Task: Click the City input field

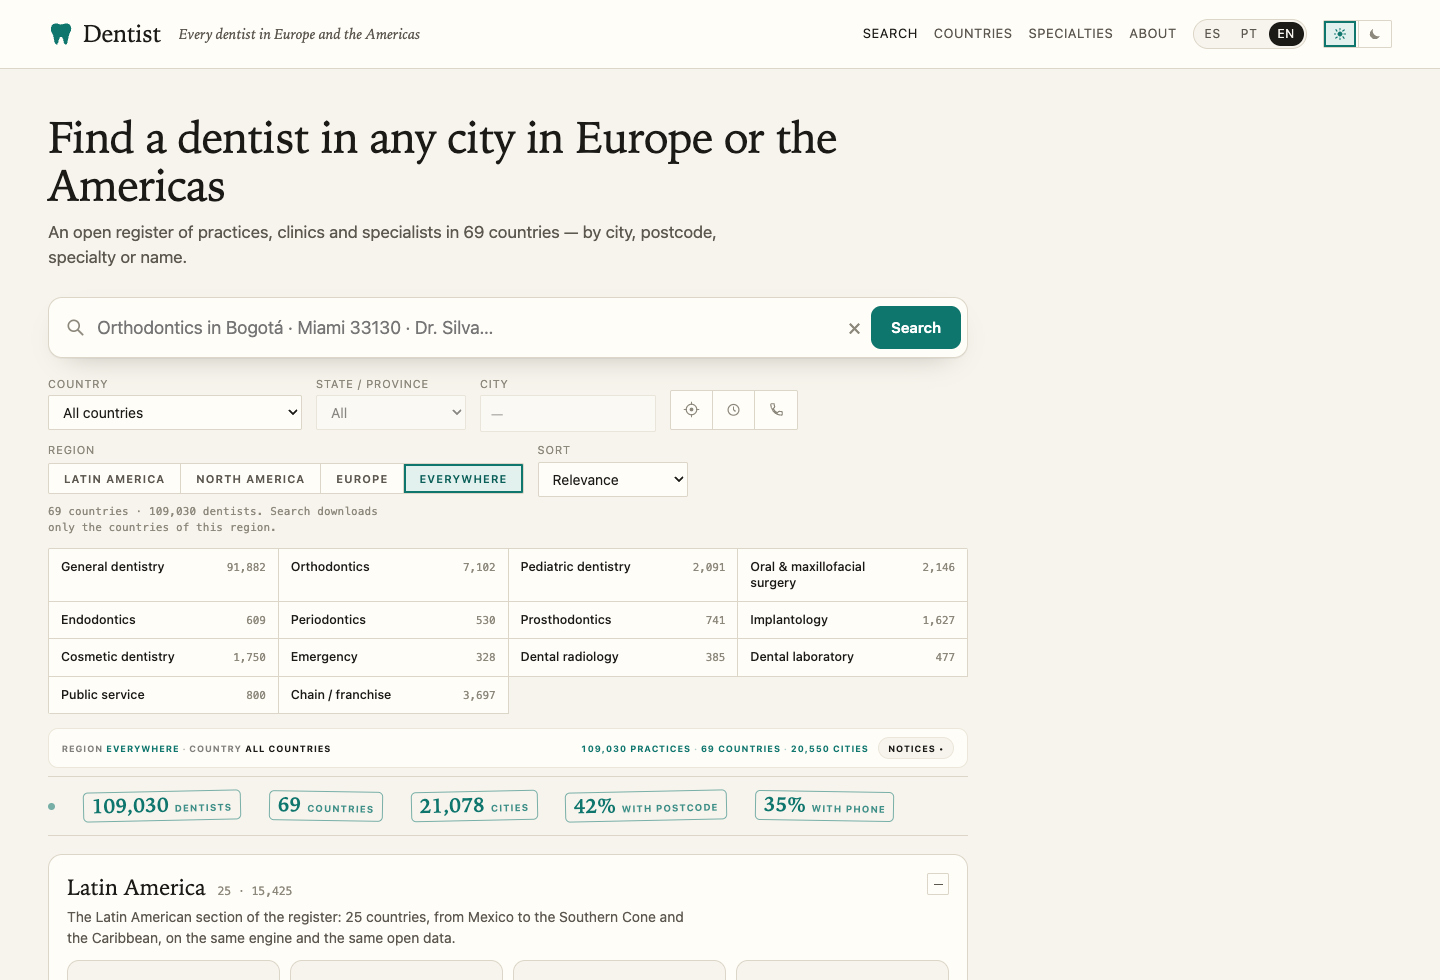Action: (x=568, y=413)
